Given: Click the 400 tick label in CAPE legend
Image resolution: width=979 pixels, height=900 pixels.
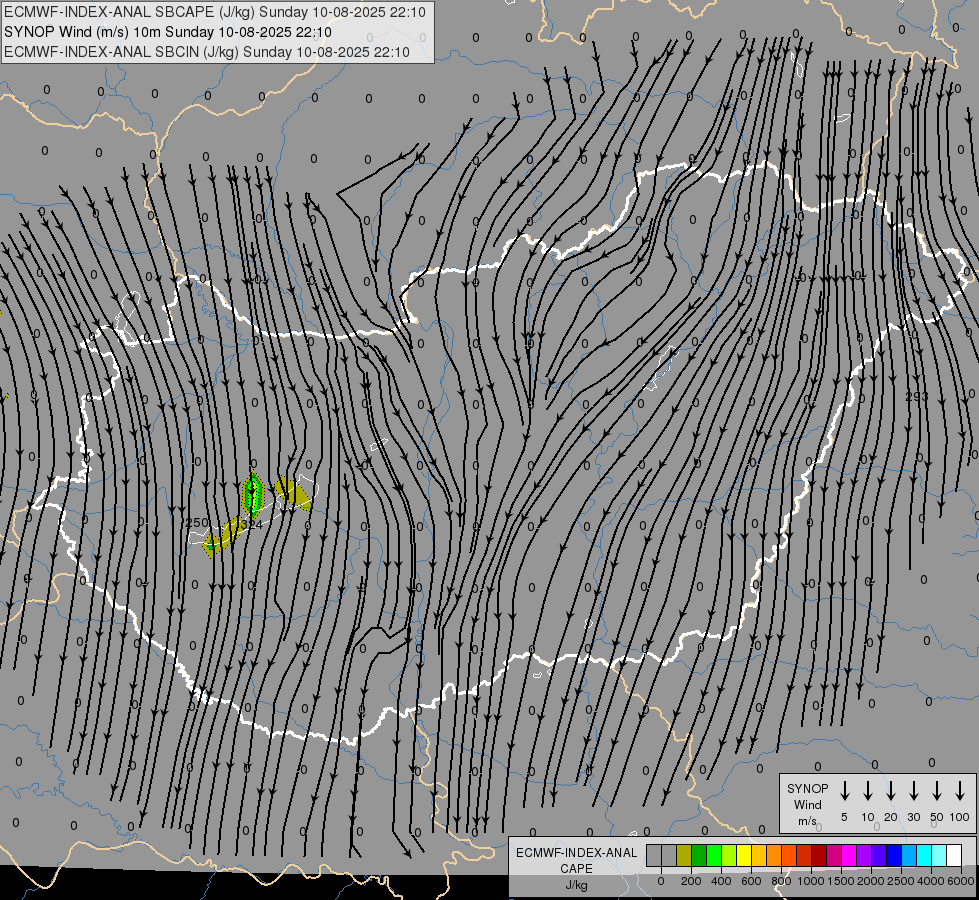Looking at the screenshot, I should point(721,881).
